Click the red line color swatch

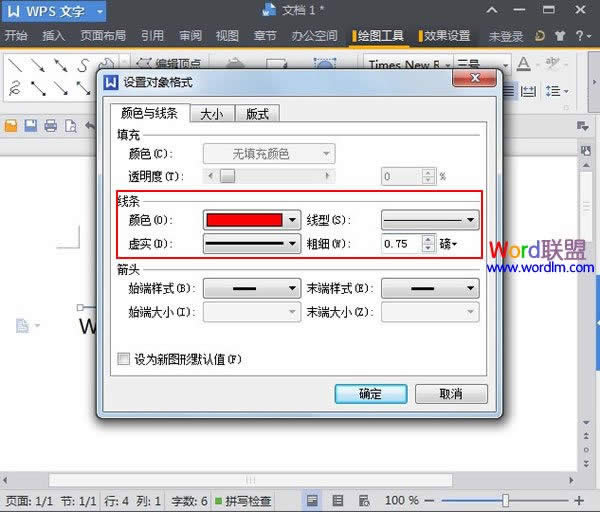(x=245, y=220)
